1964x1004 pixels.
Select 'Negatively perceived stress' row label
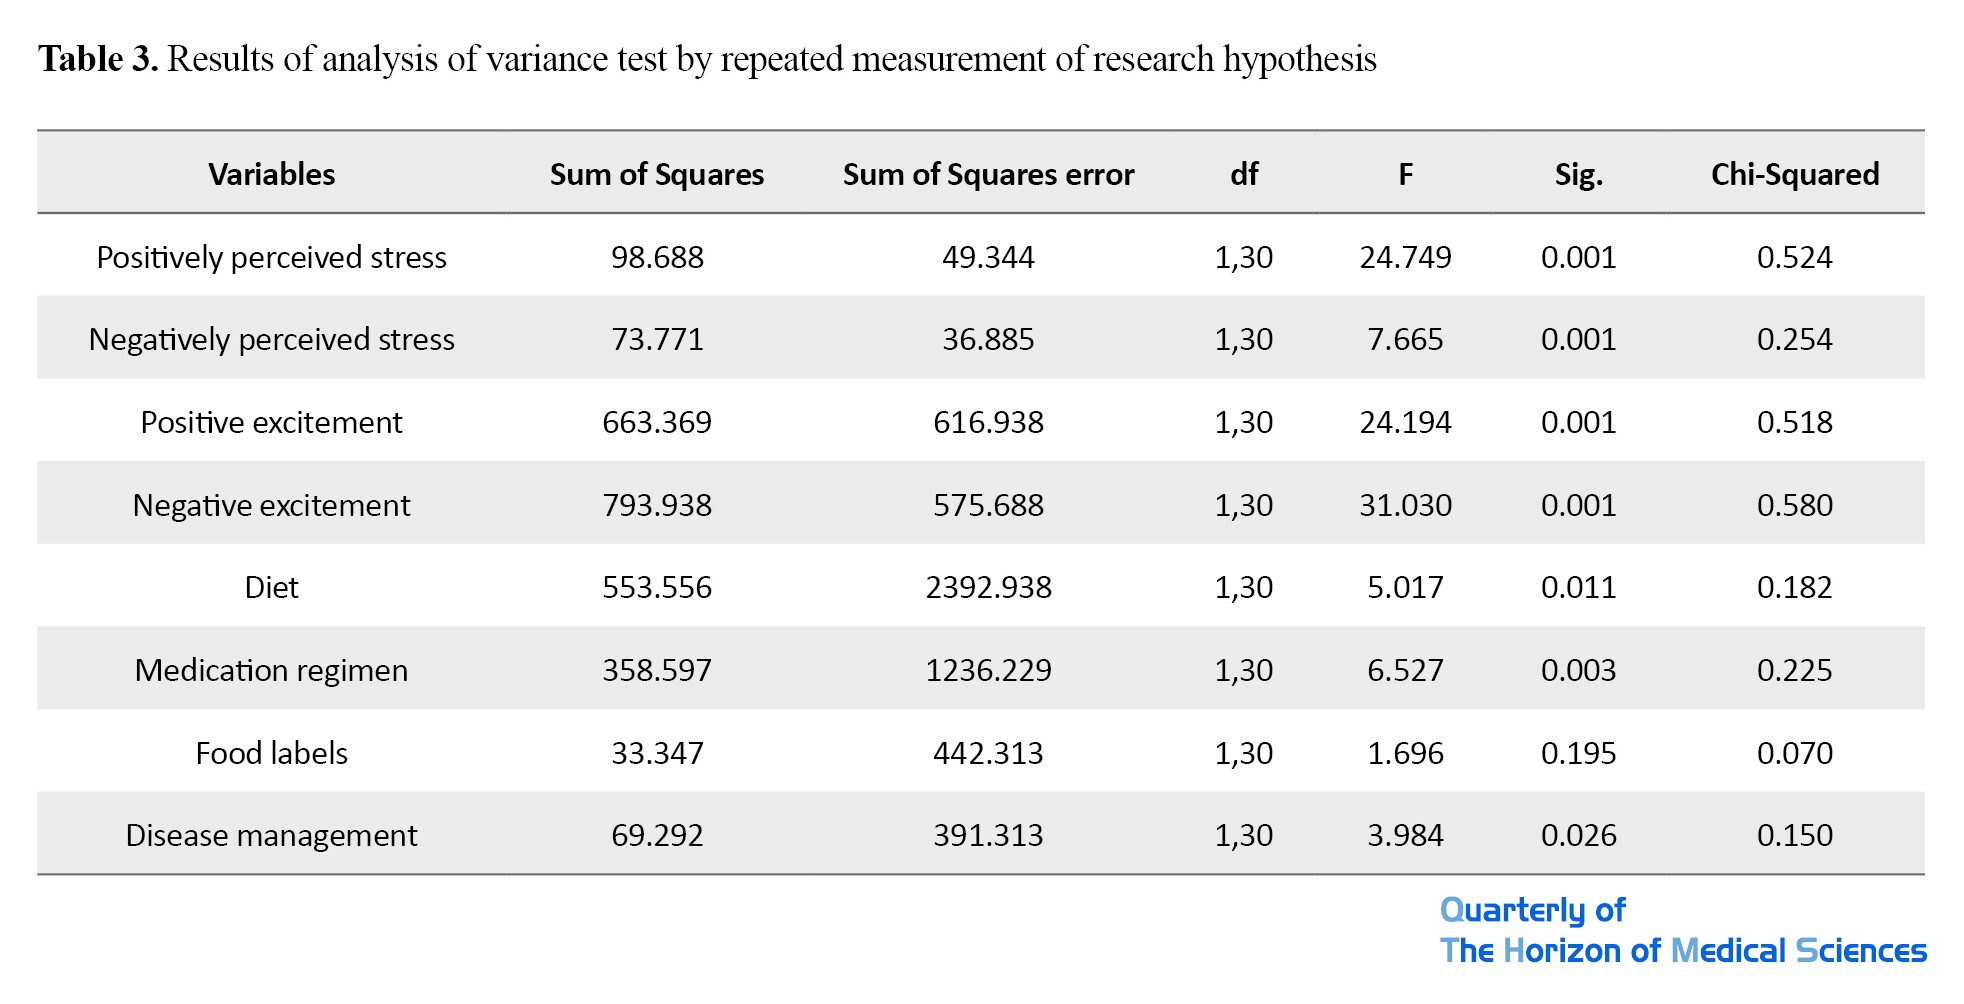pos(271,340)
